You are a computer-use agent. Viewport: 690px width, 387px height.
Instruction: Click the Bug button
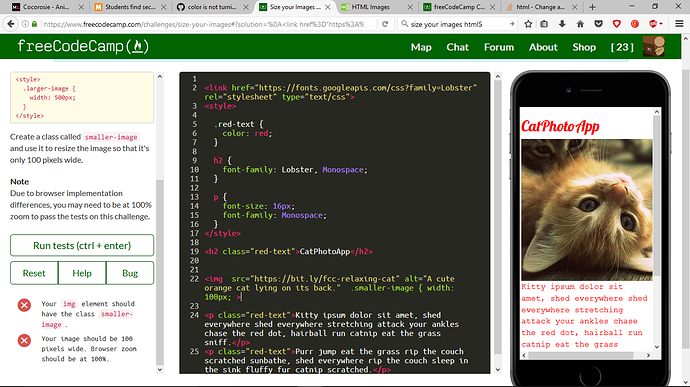coord(130,273)
